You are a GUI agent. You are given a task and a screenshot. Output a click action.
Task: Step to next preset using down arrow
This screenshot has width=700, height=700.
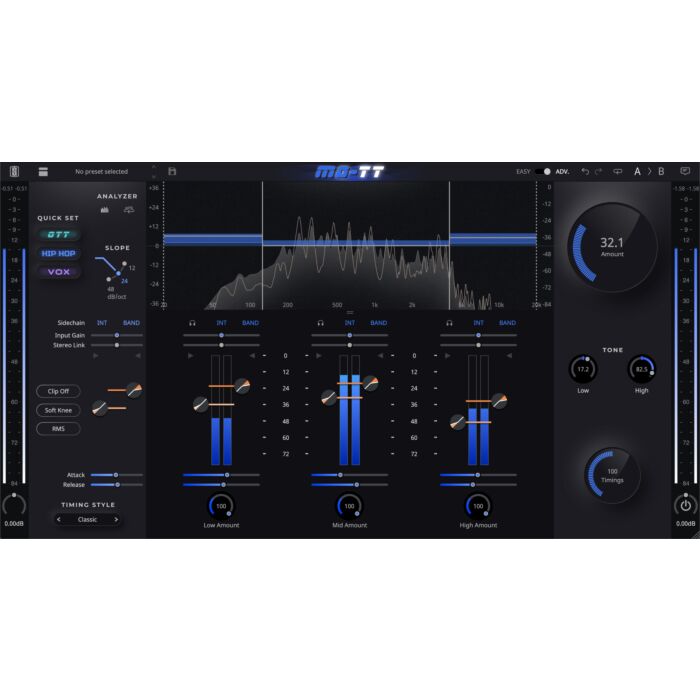(x=154, y=177)
